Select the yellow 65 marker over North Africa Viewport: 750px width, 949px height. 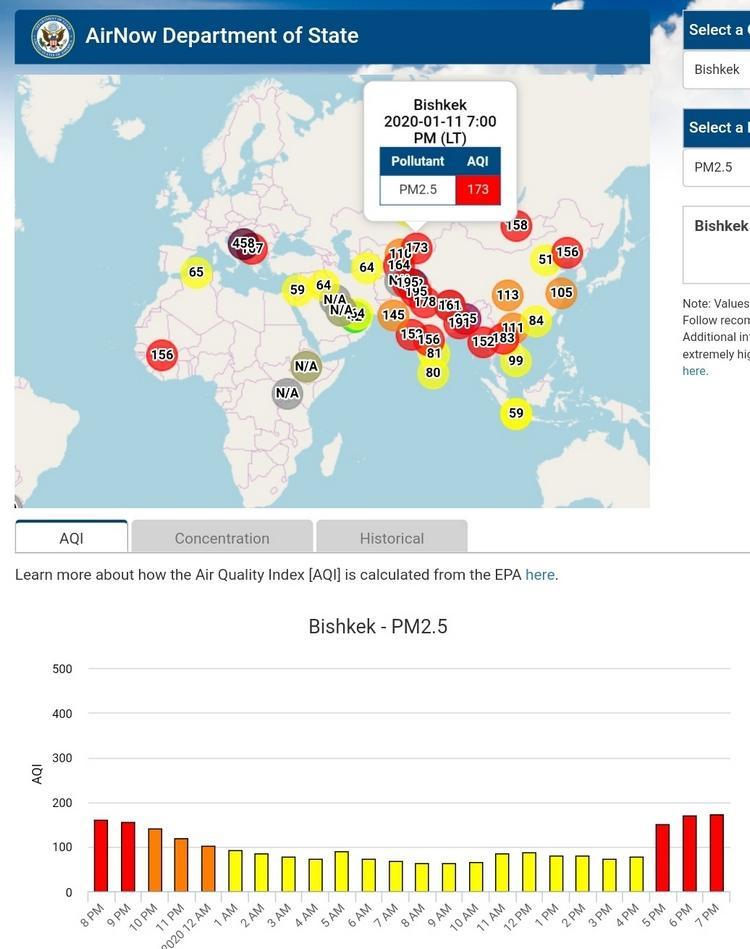point(196,272)
